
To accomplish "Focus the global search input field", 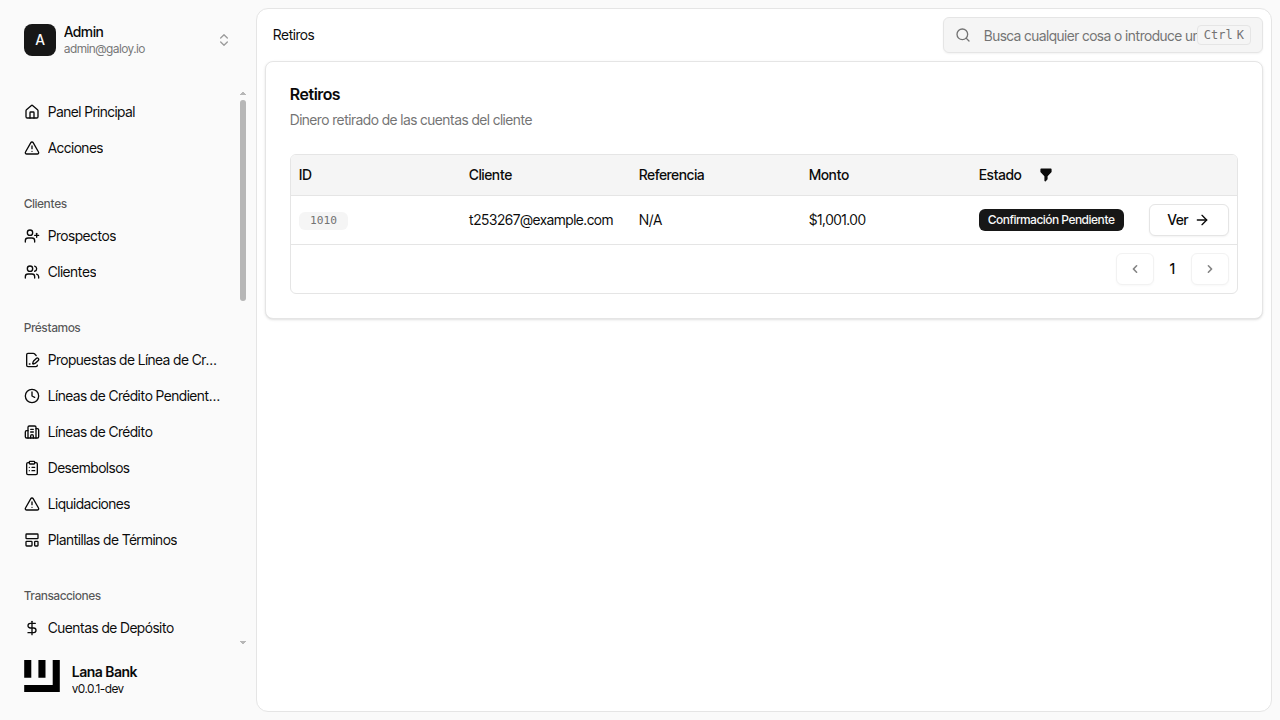I will [1088, 35].
